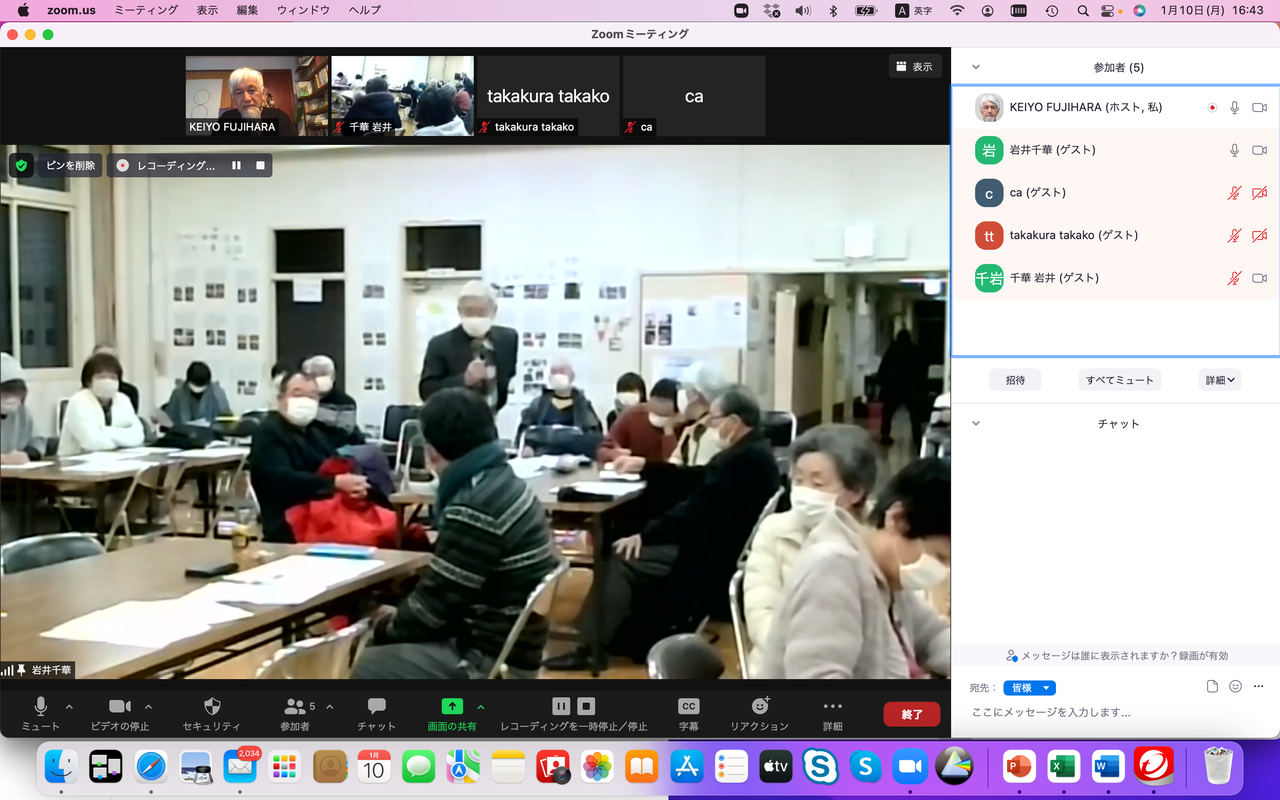Select takakura takako (ゲスト) participant row
Viewport: 1280px width, 800px height.
1115,235
